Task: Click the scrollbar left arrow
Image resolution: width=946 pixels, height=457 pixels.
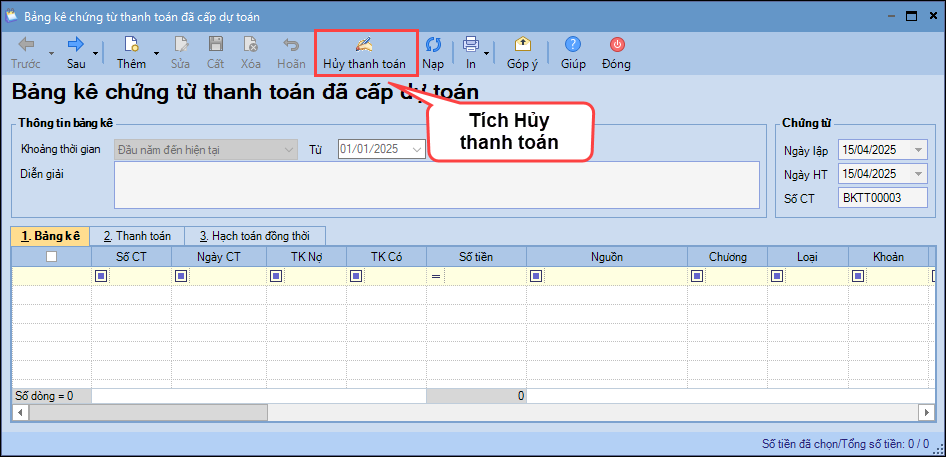Action: [x=20, y=412]
